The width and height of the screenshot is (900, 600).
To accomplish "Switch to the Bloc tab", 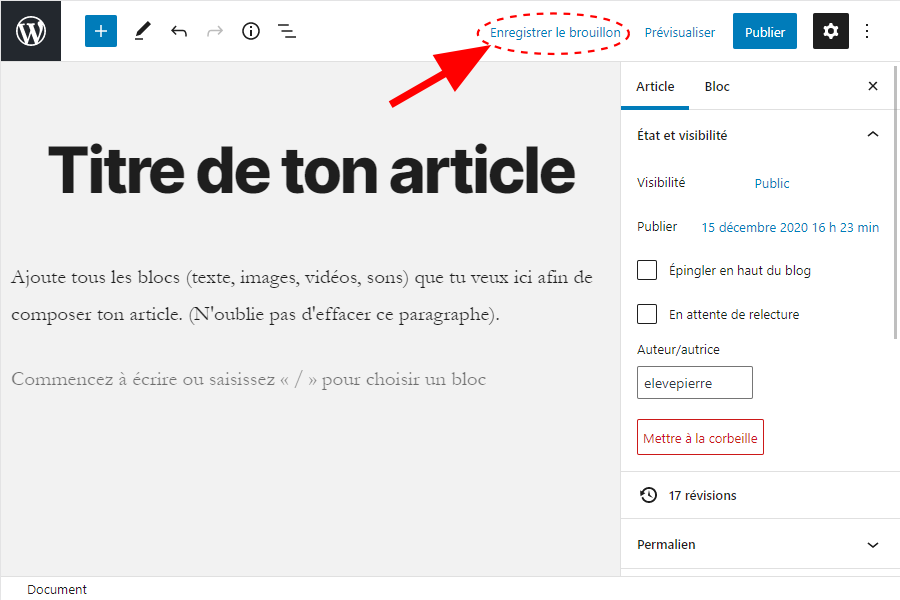I will tap(717, 87).
